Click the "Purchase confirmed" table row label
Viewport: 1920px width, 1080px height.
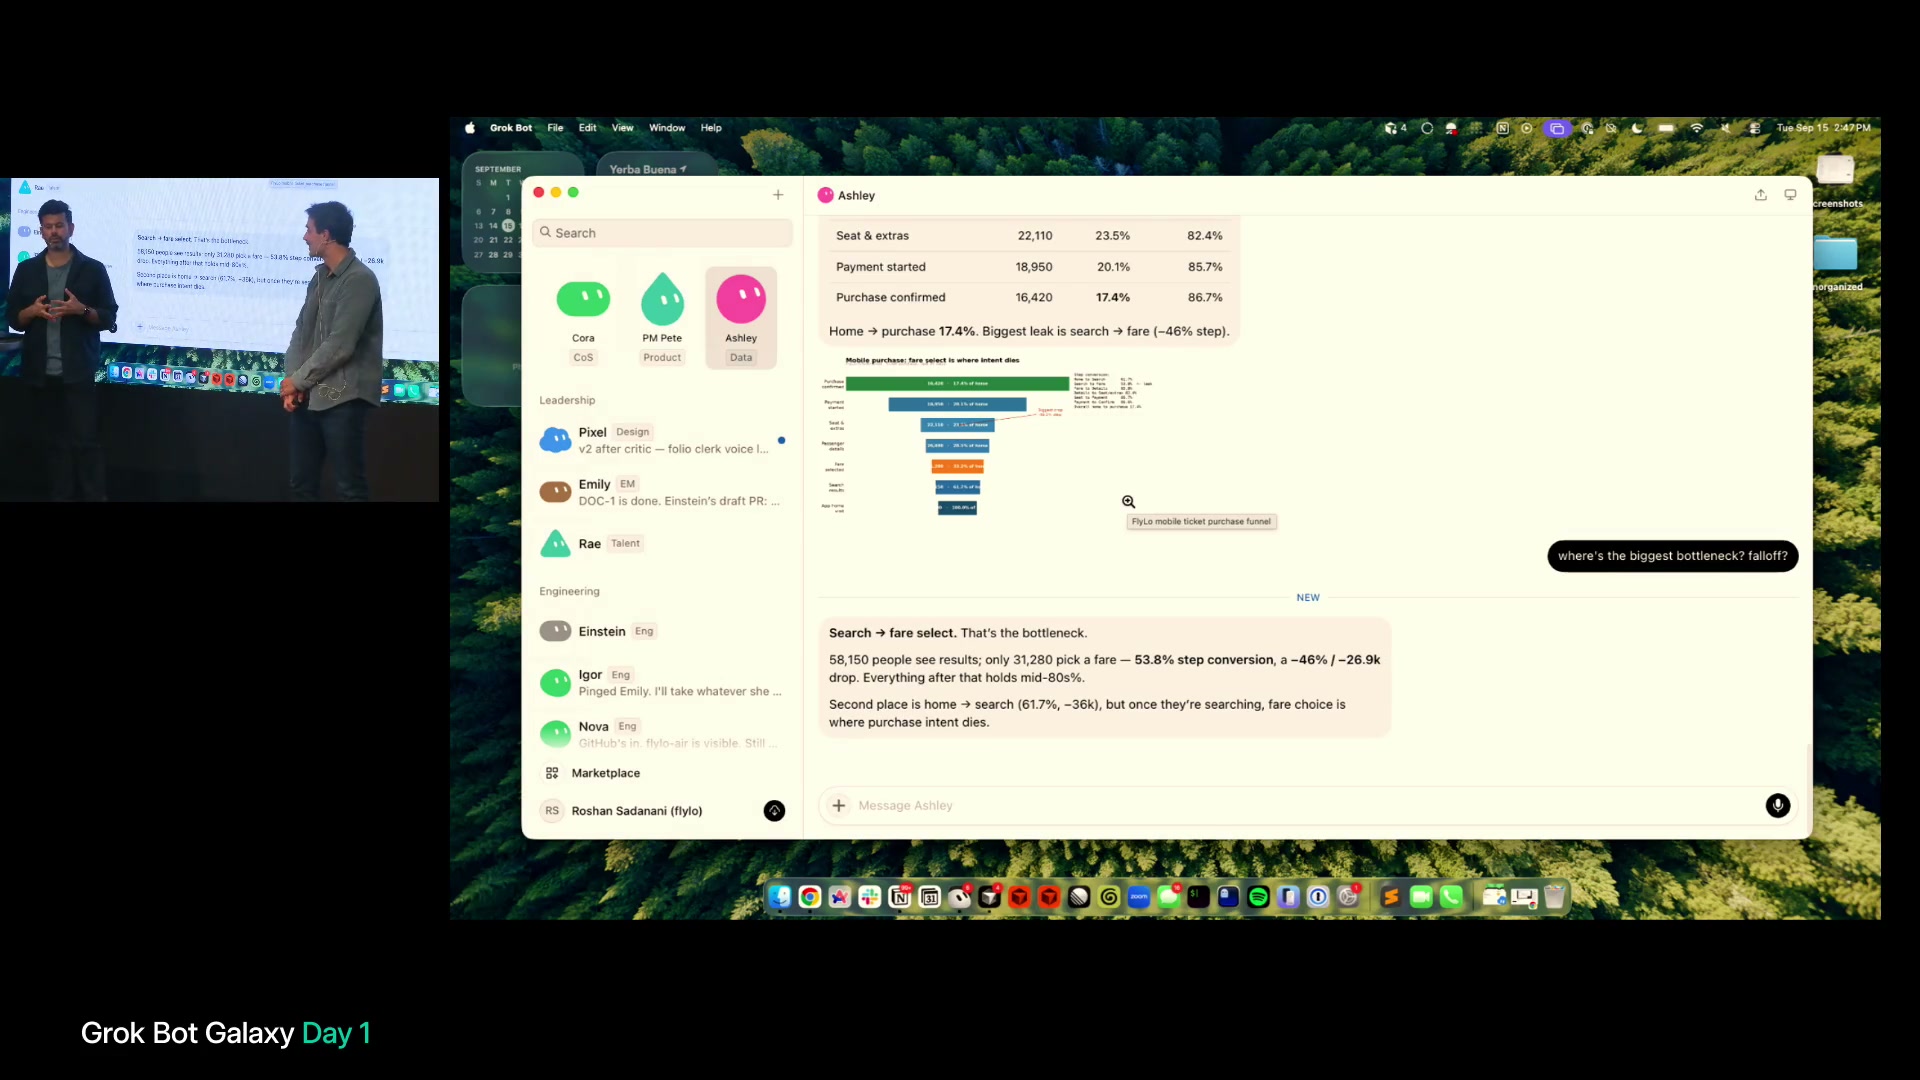[890, 297]
